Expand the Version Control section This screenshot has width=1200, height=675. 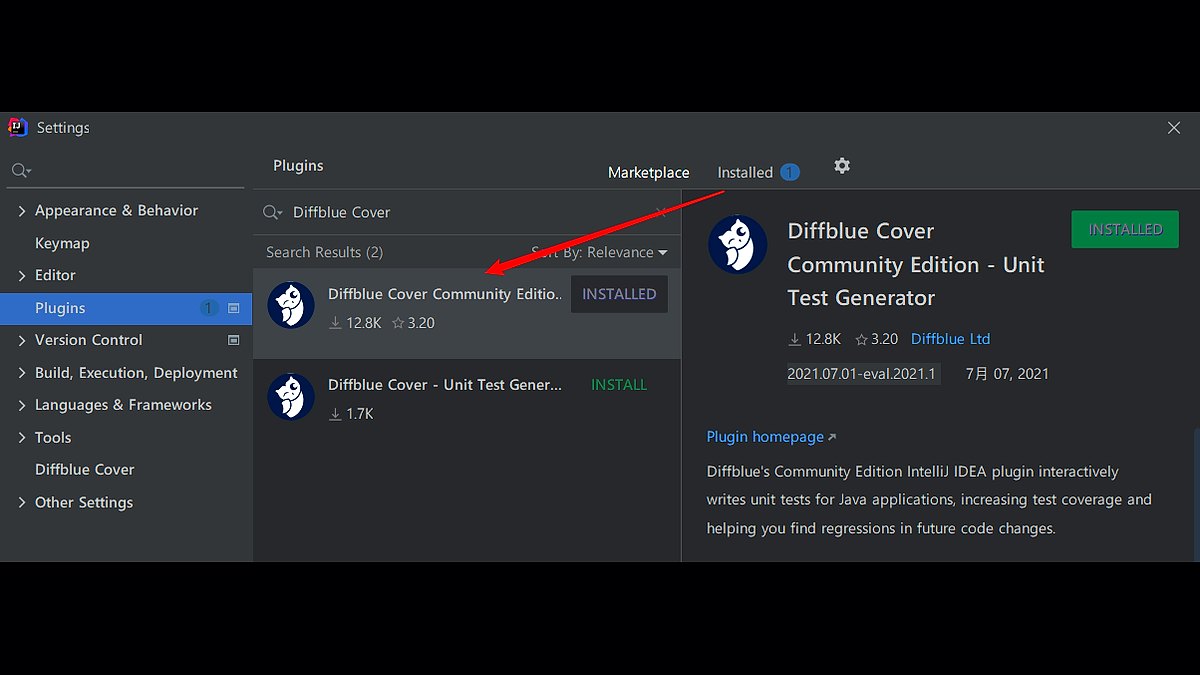click(22, 341)
